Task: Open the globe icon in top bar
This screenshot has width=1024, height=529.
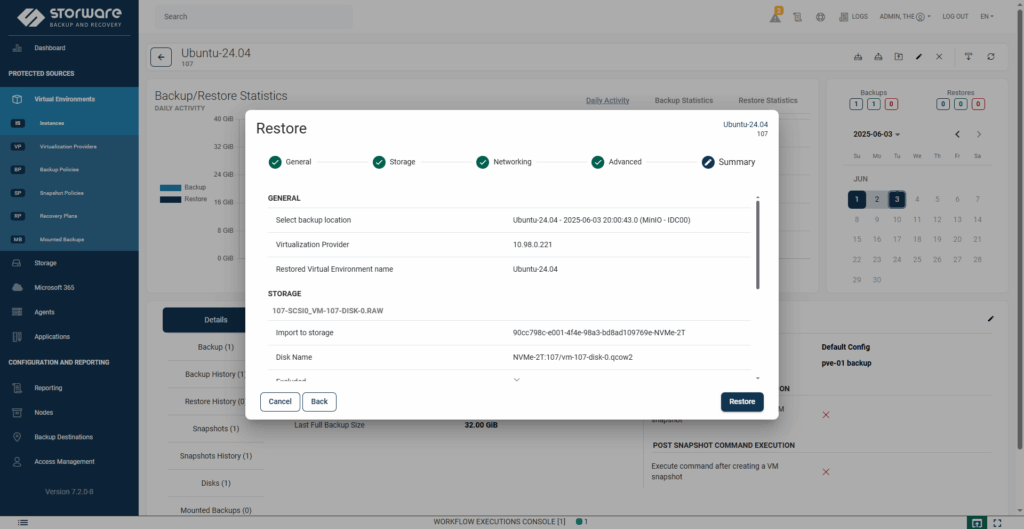Action: pos(820,17)
